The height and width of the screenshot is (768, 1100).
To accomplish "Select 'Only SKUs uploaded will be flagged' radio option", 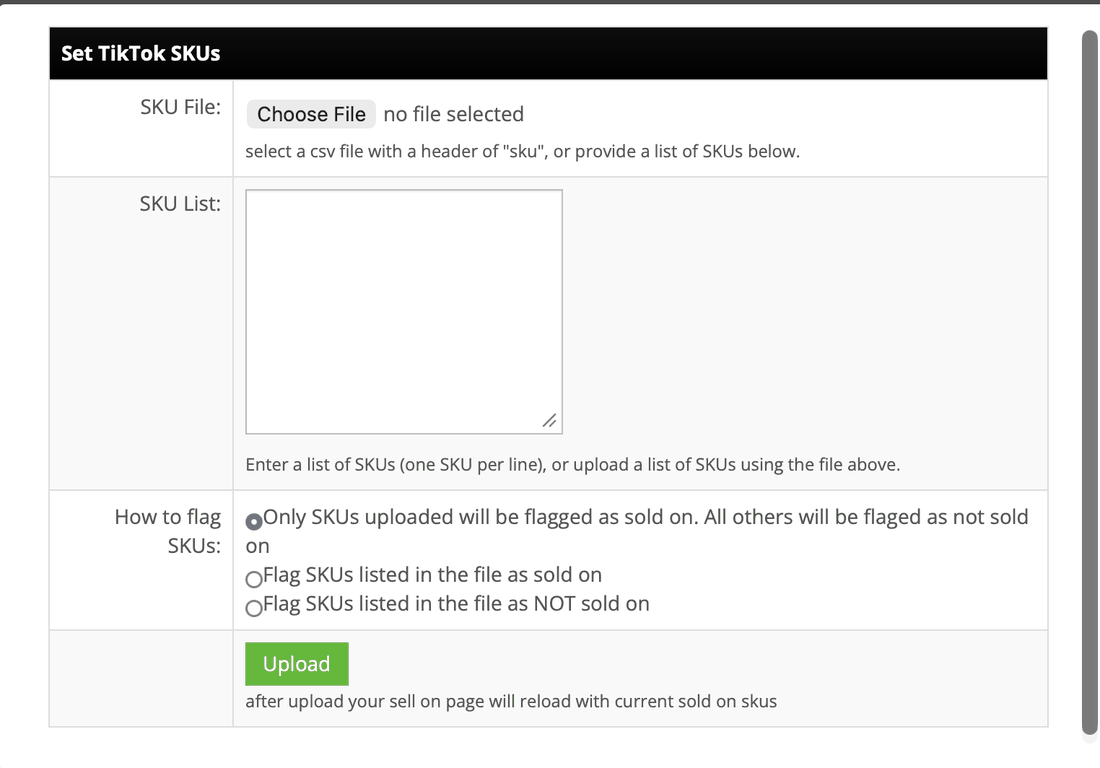I will [x=254, y=521].
